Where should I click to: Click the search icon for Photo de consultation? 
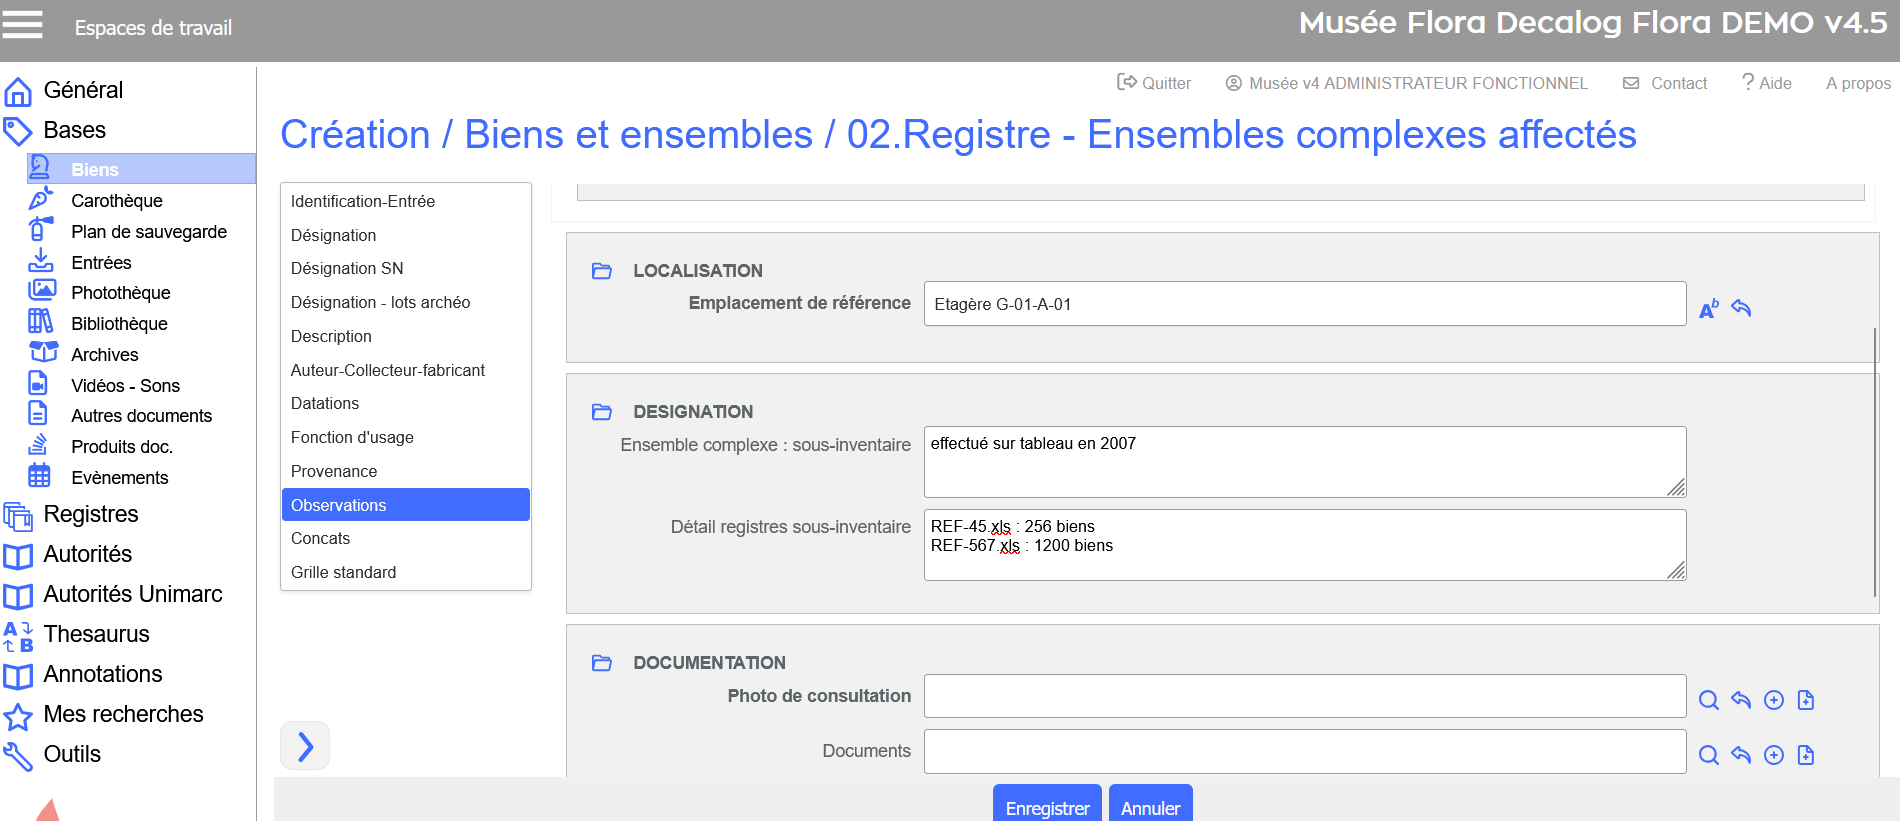pos(1708,700)
